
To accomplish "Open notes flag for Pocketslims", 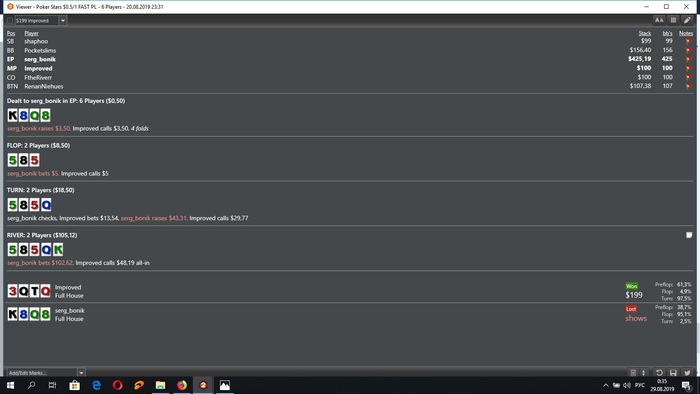I will pos(688,50).
